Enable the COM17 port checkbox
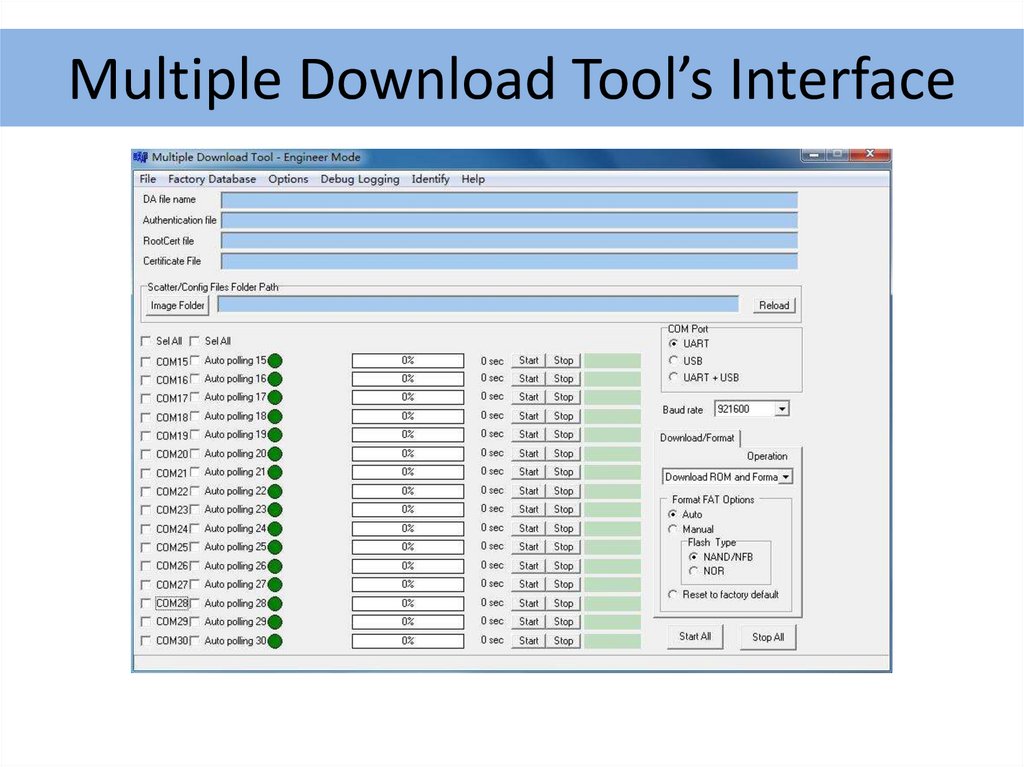 [147, 399]
